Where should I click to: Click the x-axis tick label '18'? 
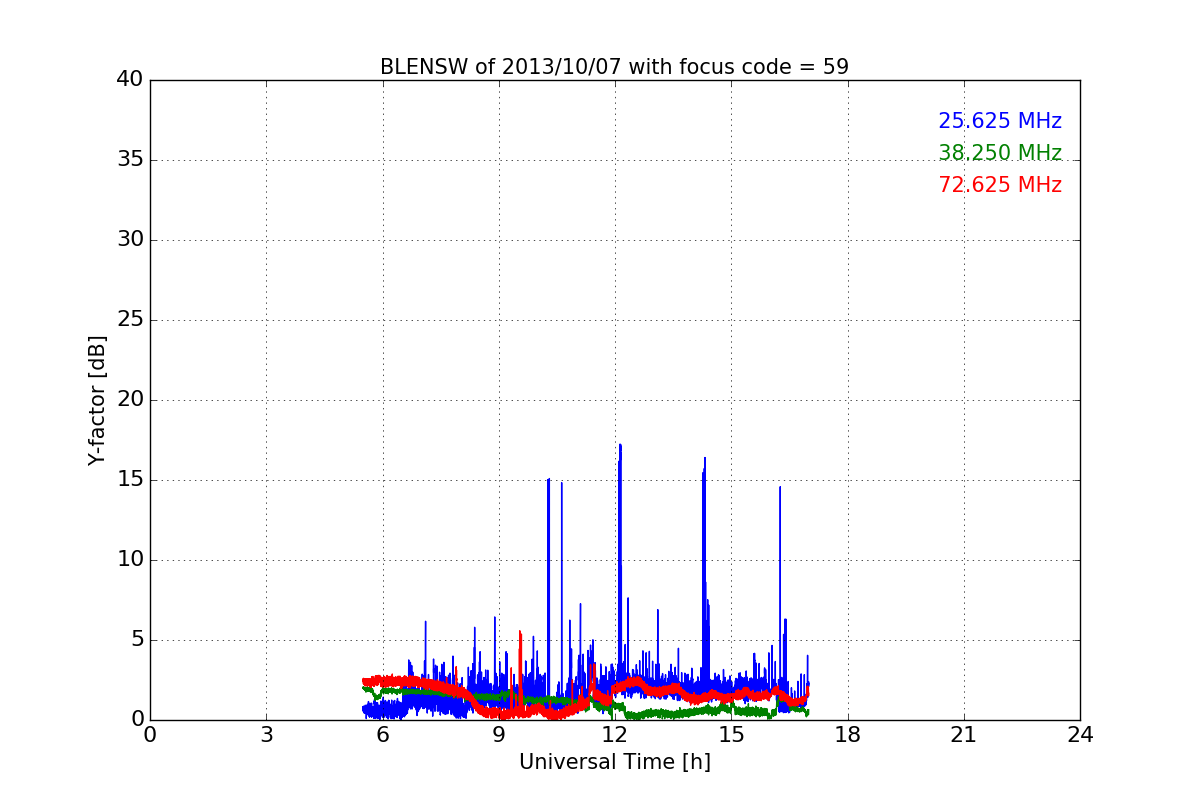[848, 734]
